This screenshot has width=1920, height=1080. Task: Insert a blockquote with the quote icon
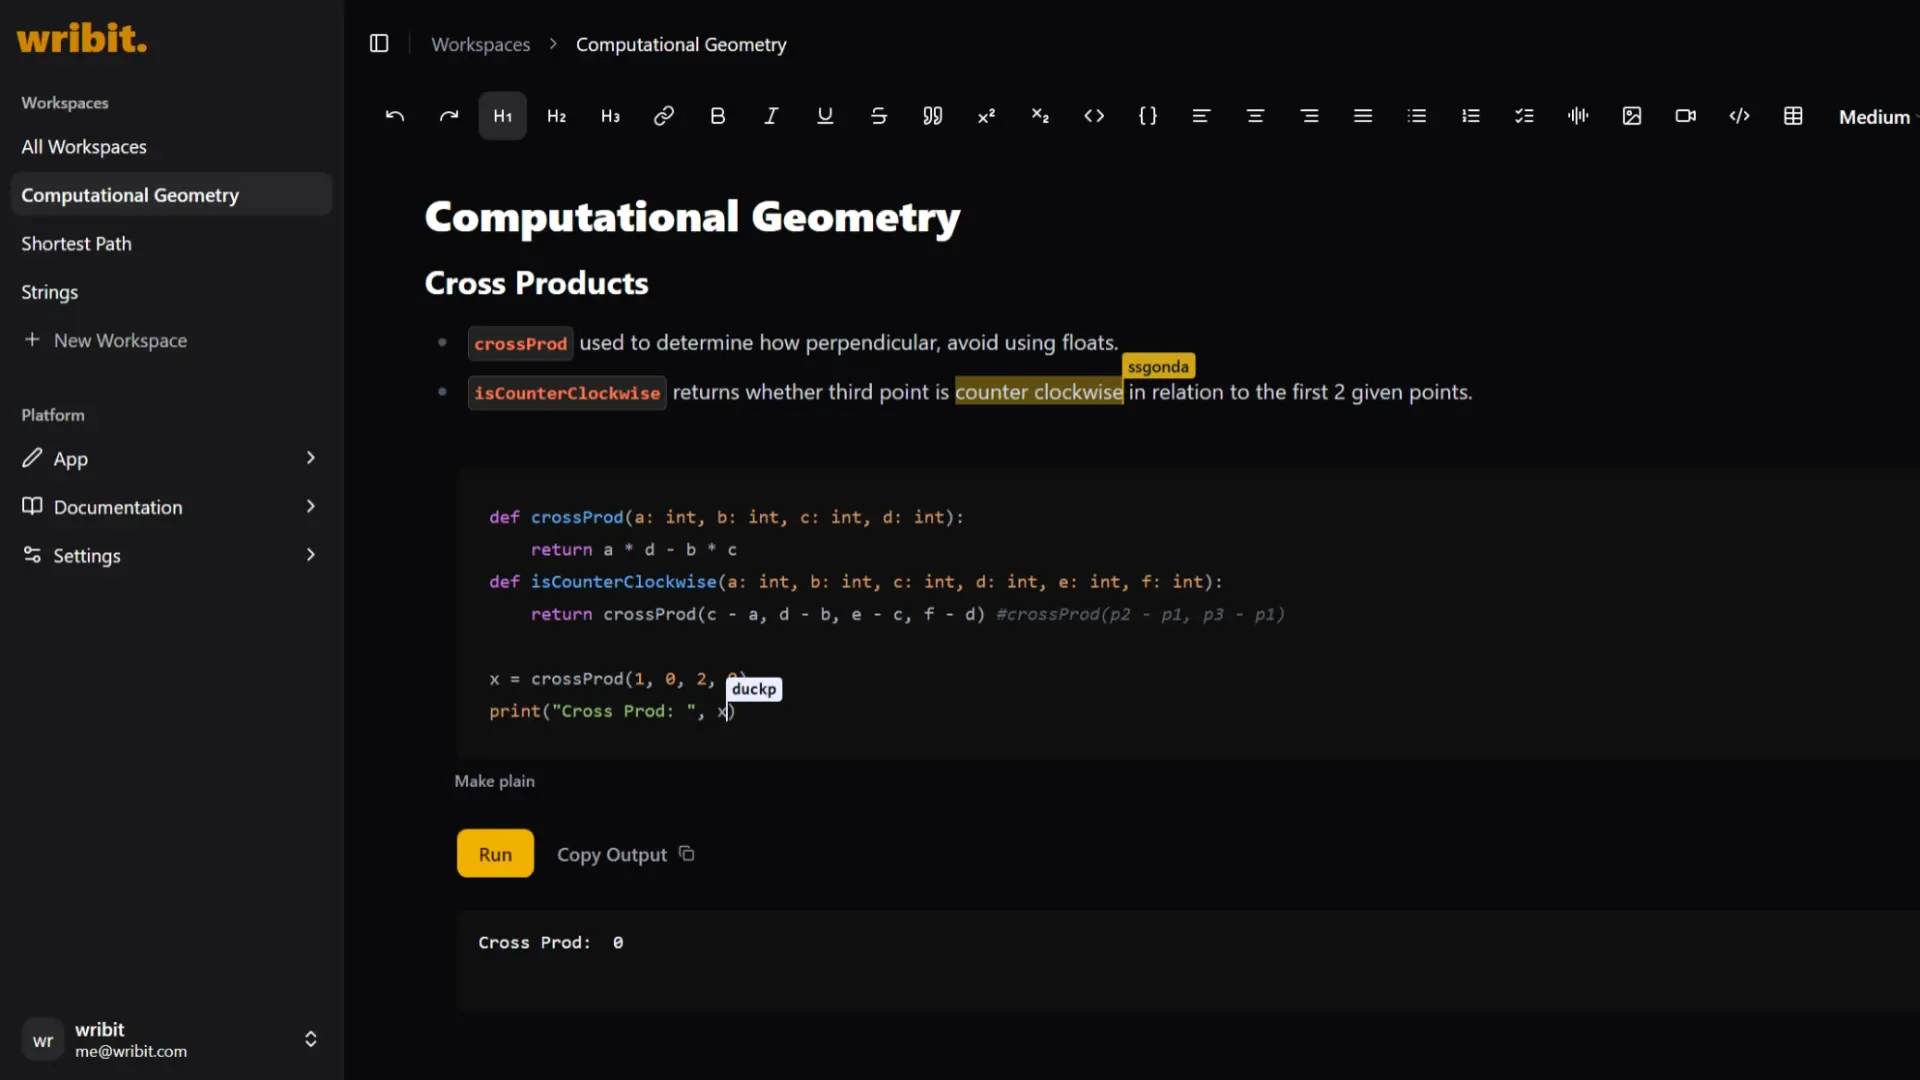click(932, 116)
